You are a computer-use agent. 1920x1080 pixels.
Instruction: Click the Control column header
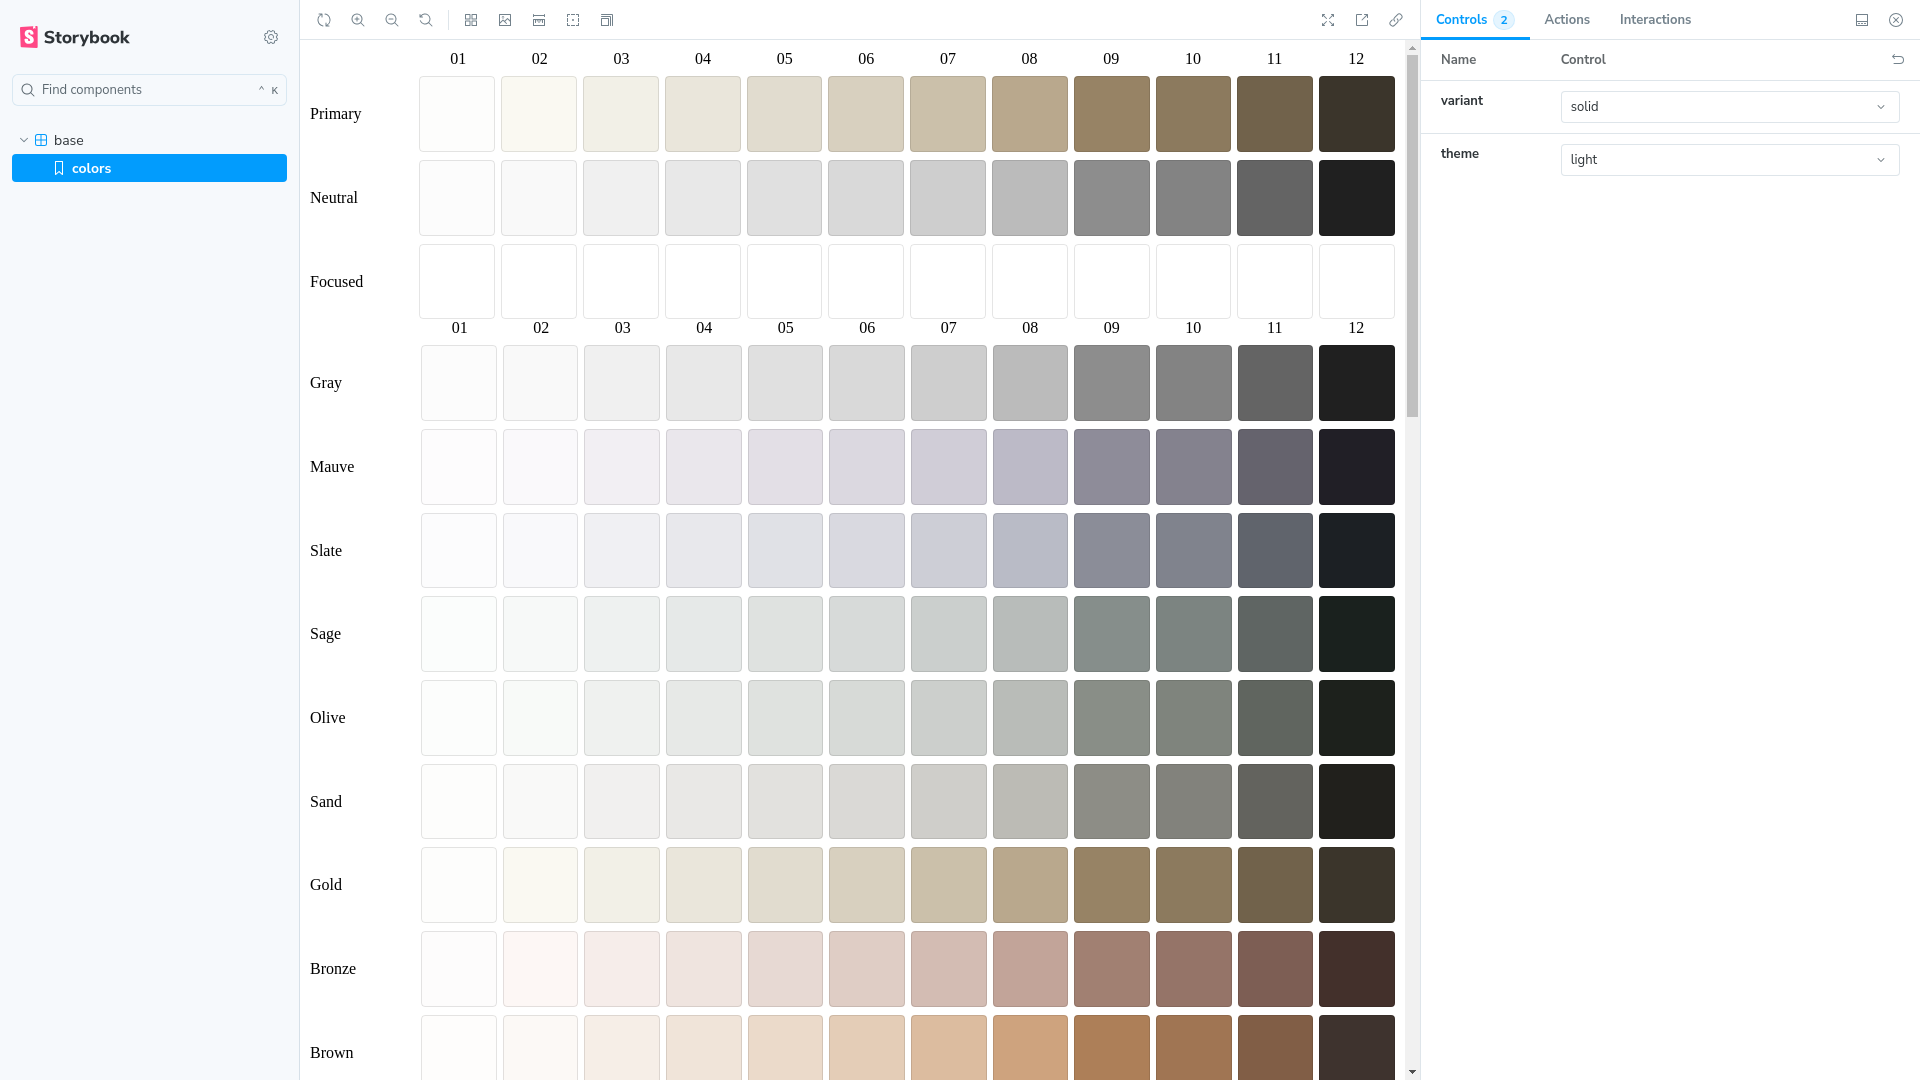tap(1583, 60)
